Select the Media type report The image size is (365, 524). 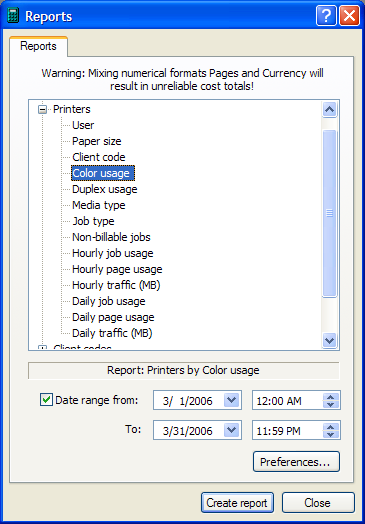pos(99,205)
